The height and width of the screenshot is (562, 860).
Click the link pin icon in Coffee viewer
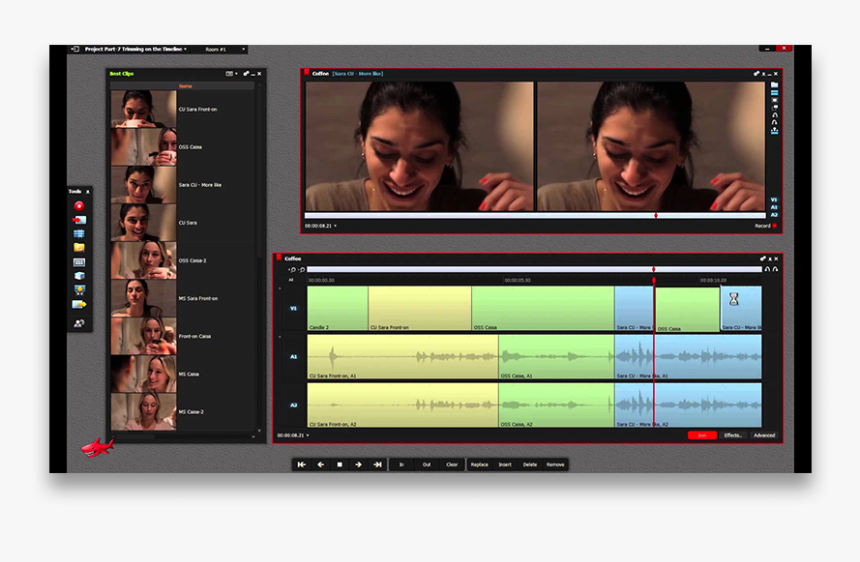pos(756,73)
